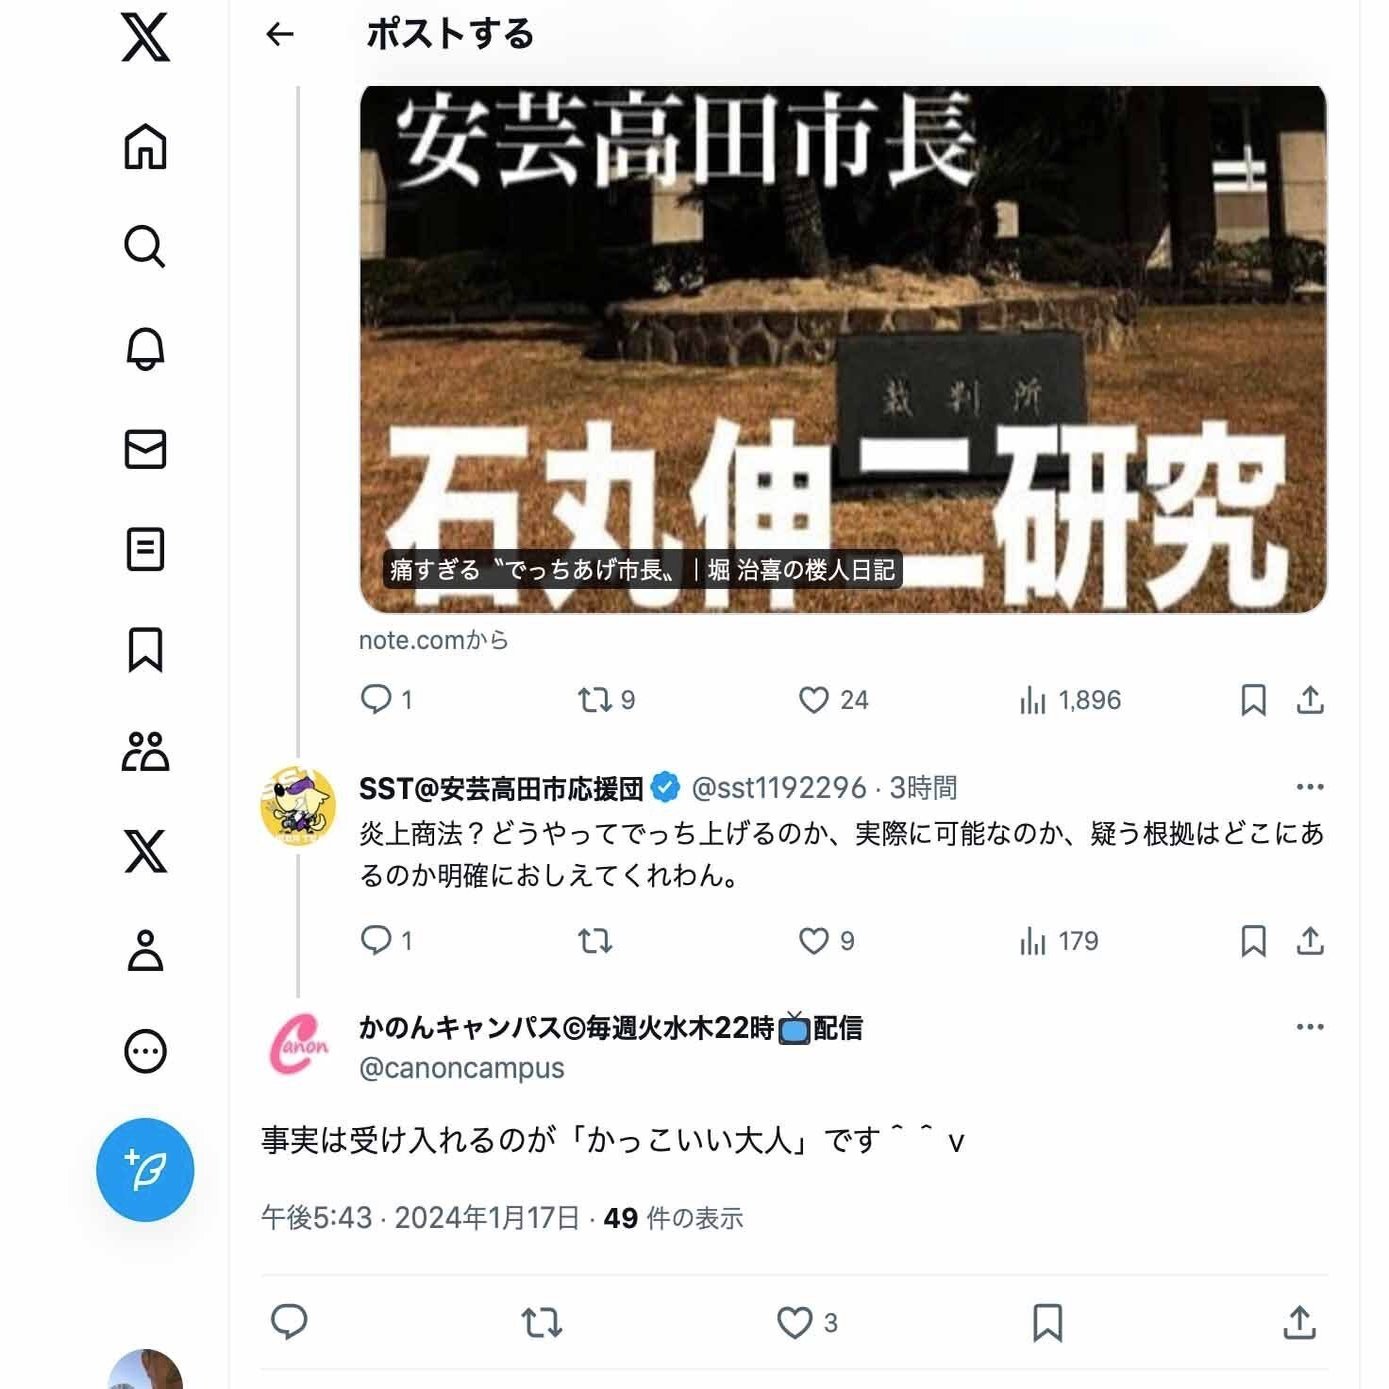
Task: Open Profile person icon in sidebar
Action: (x=145, y=951)
